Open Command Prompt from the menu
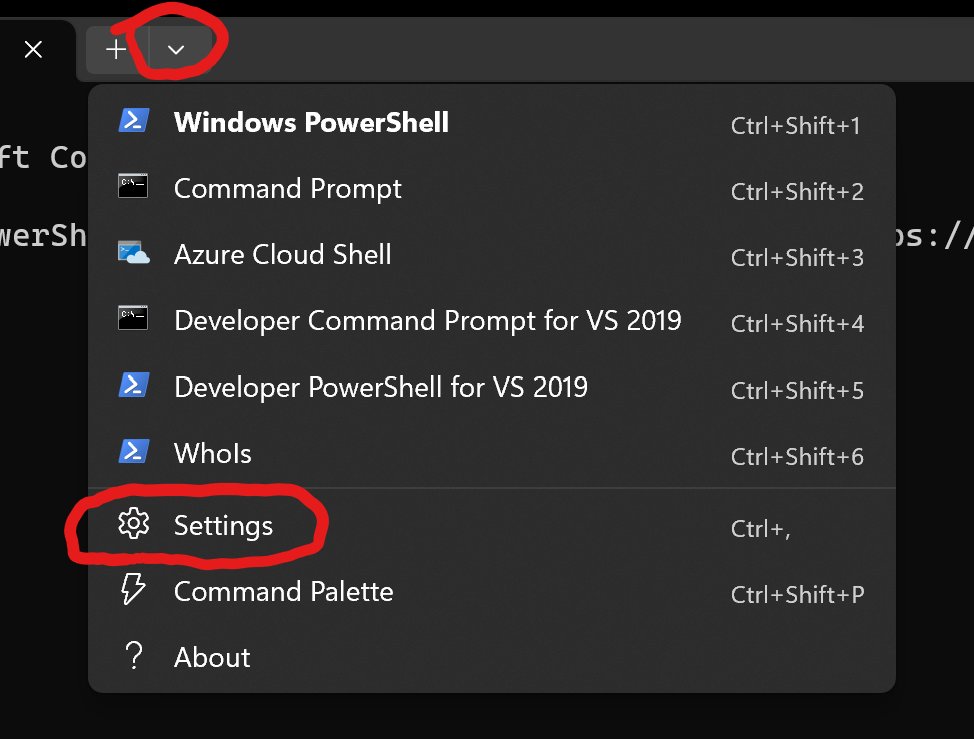 (288, 188)
